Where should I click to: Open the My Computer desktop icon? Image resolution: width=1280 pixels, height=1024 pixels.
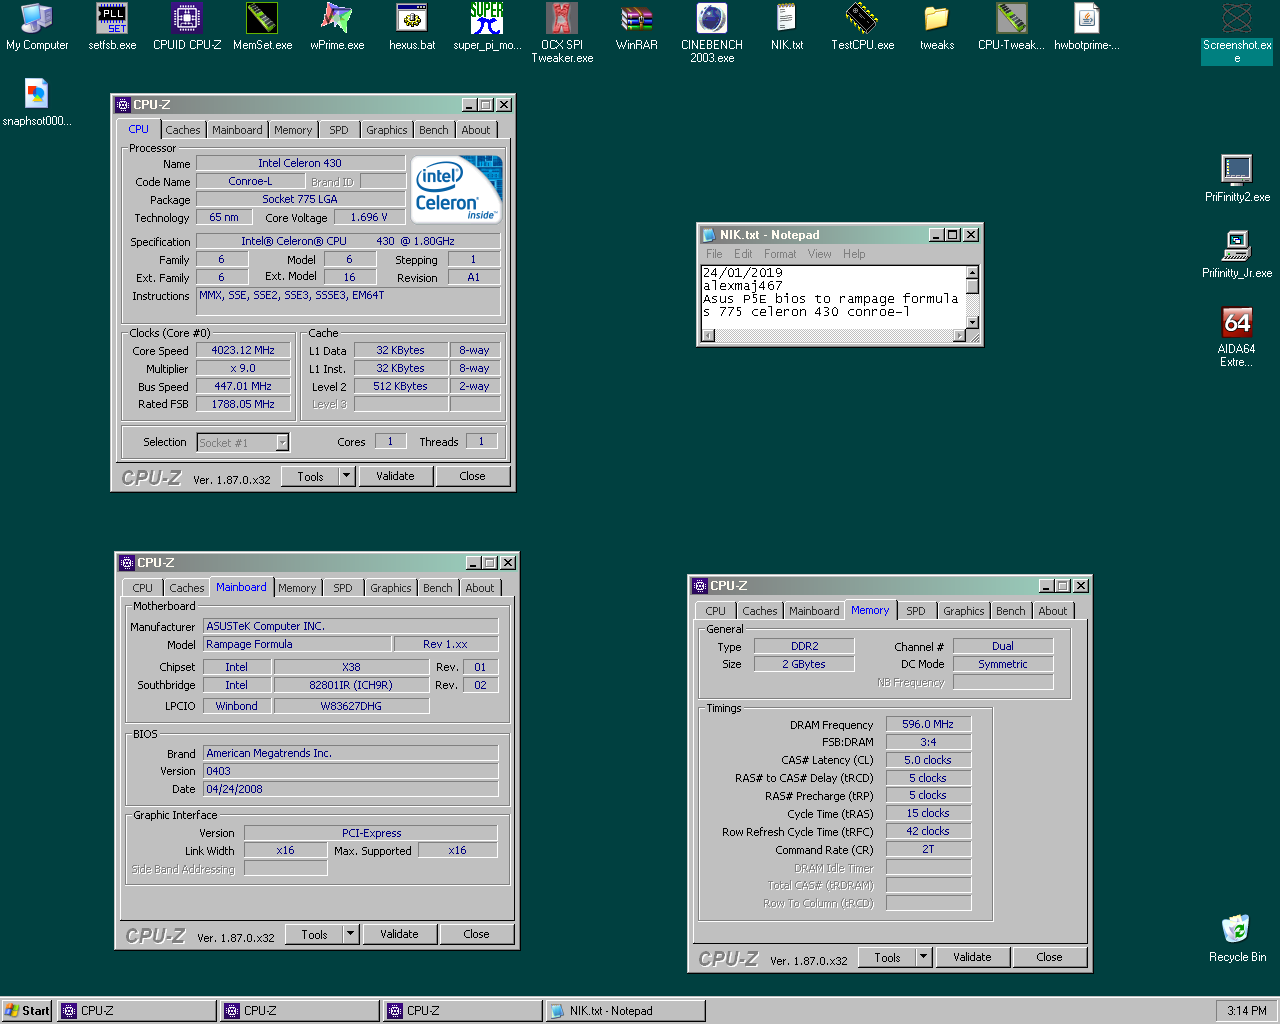tap(37, 27)
